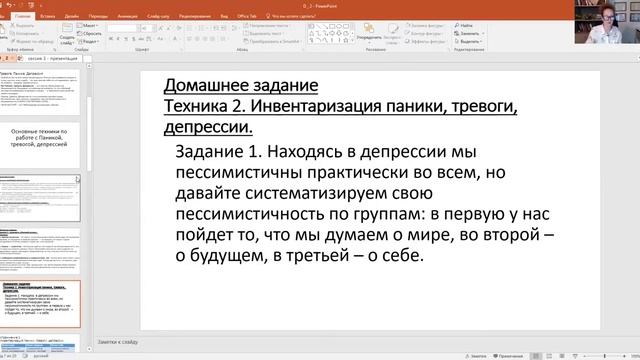Viewport: 640px width, 360px height.
Task: Convert text to SmartArt
Action: coord(272,42)
